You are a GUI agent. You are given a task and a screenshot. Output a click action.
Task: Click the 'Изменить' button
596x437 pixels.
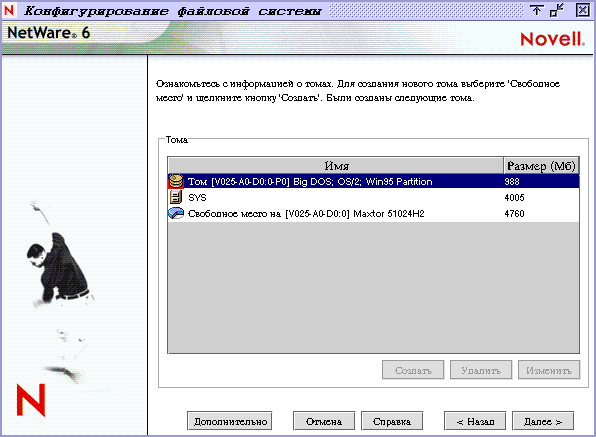[x=549, y=370]
